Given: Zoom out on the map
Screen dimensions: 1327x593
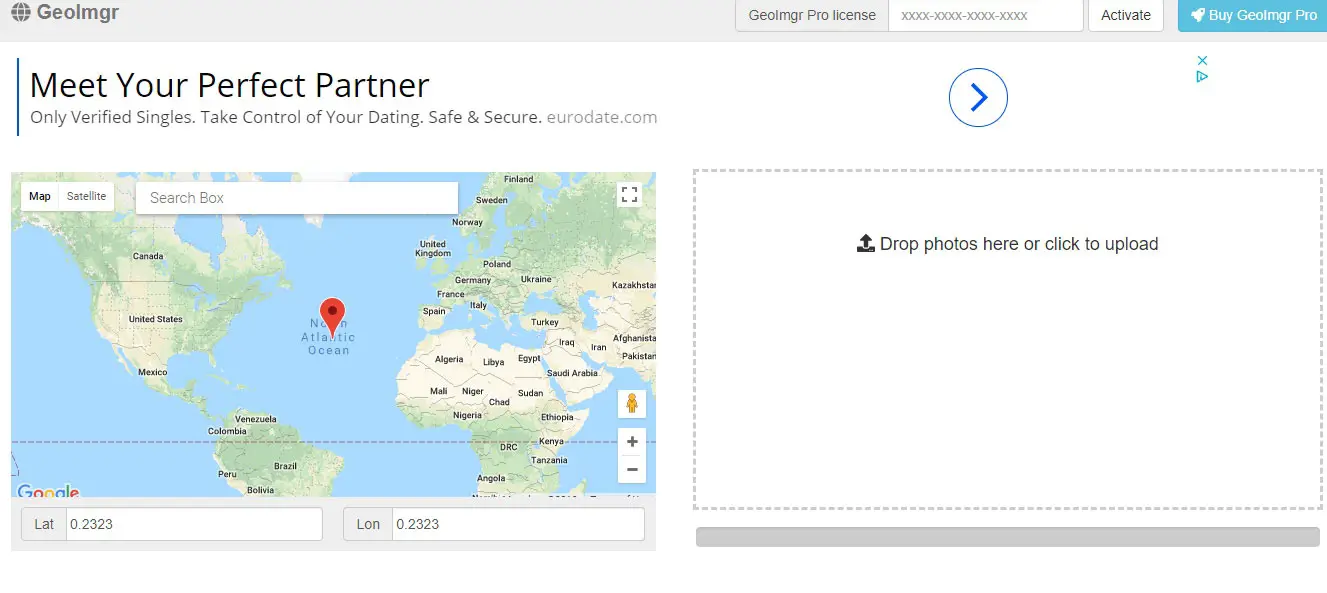Looking at the screenshot, I should tap(631, 469).
